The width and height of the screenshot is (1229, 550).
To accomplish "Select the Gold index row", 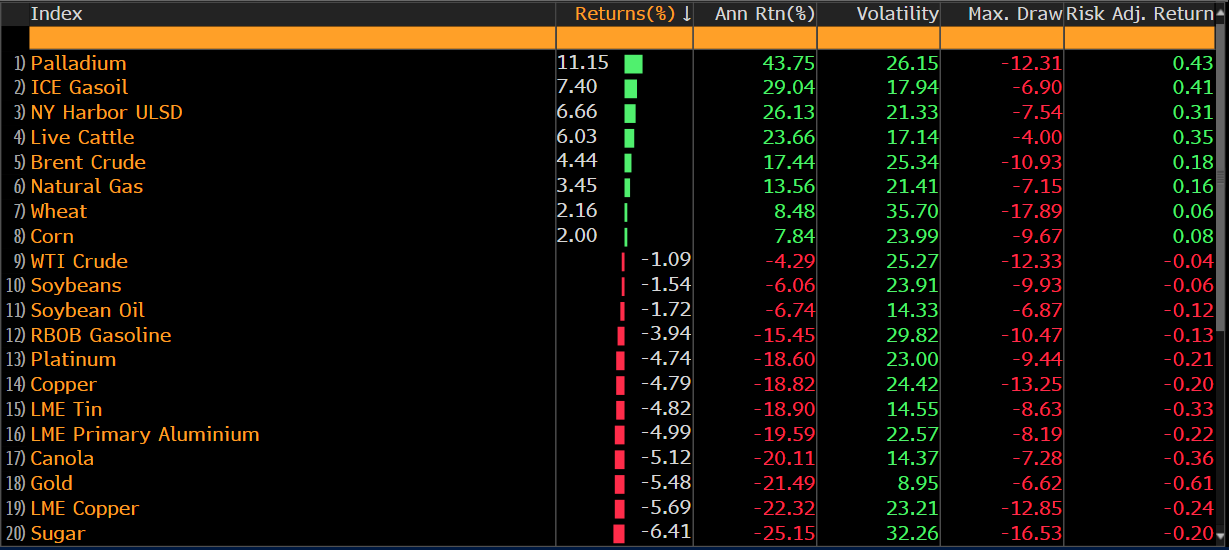I will [x=608, y=484].
